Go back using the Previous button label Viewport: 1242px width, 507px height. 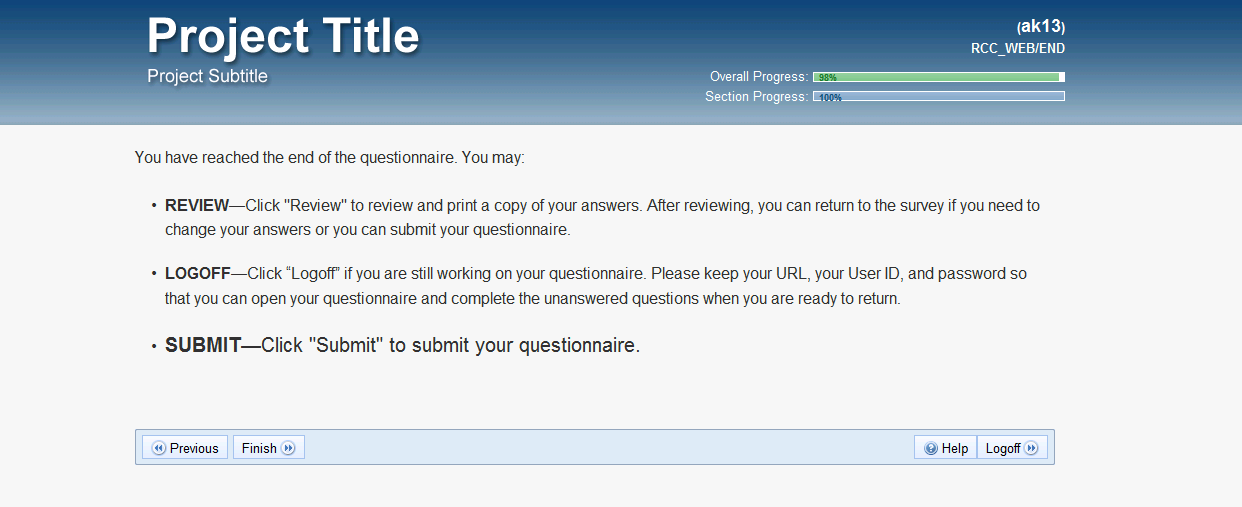(x=194, y=448)
